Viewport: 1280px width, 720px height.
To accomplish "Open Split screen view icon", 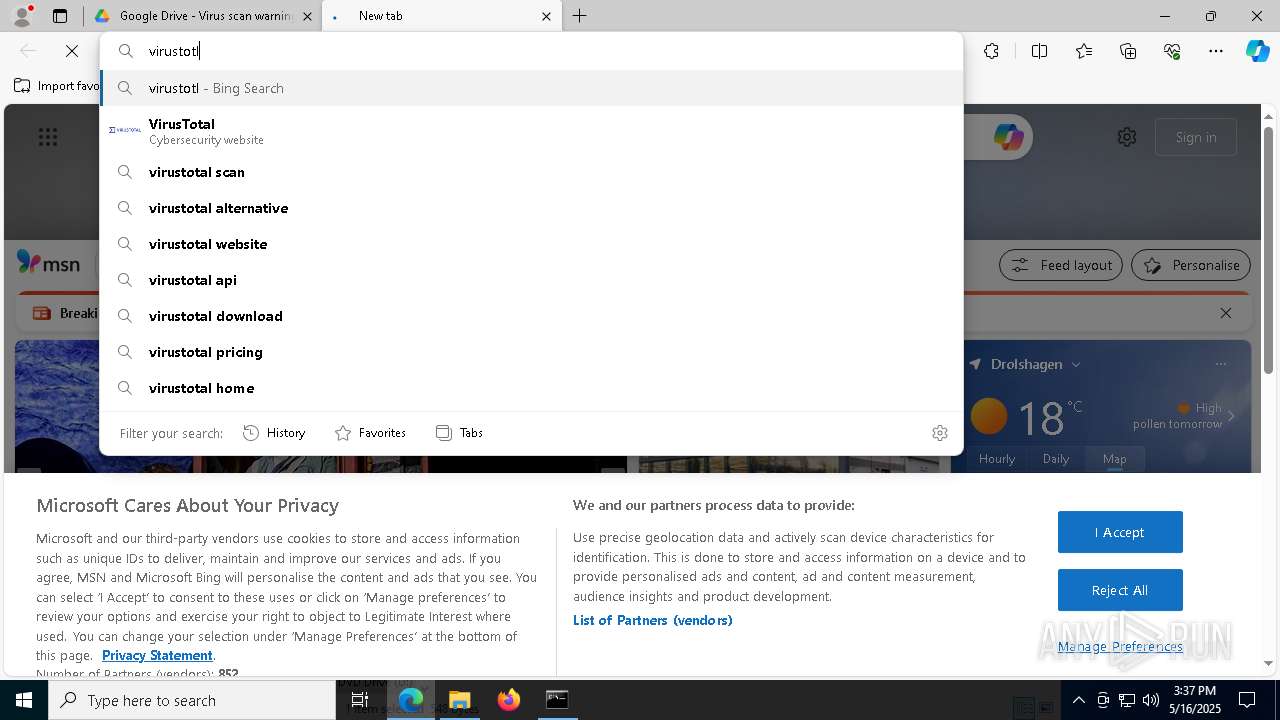I will pos(1039,51).
